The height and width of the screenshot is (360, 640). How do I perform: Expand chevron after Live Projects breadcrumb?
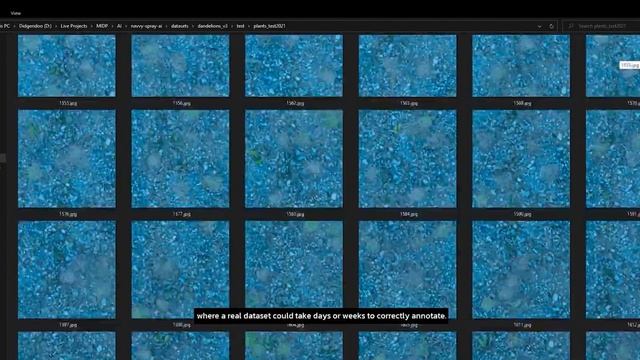pyautogui.click(x=92, y=26)
